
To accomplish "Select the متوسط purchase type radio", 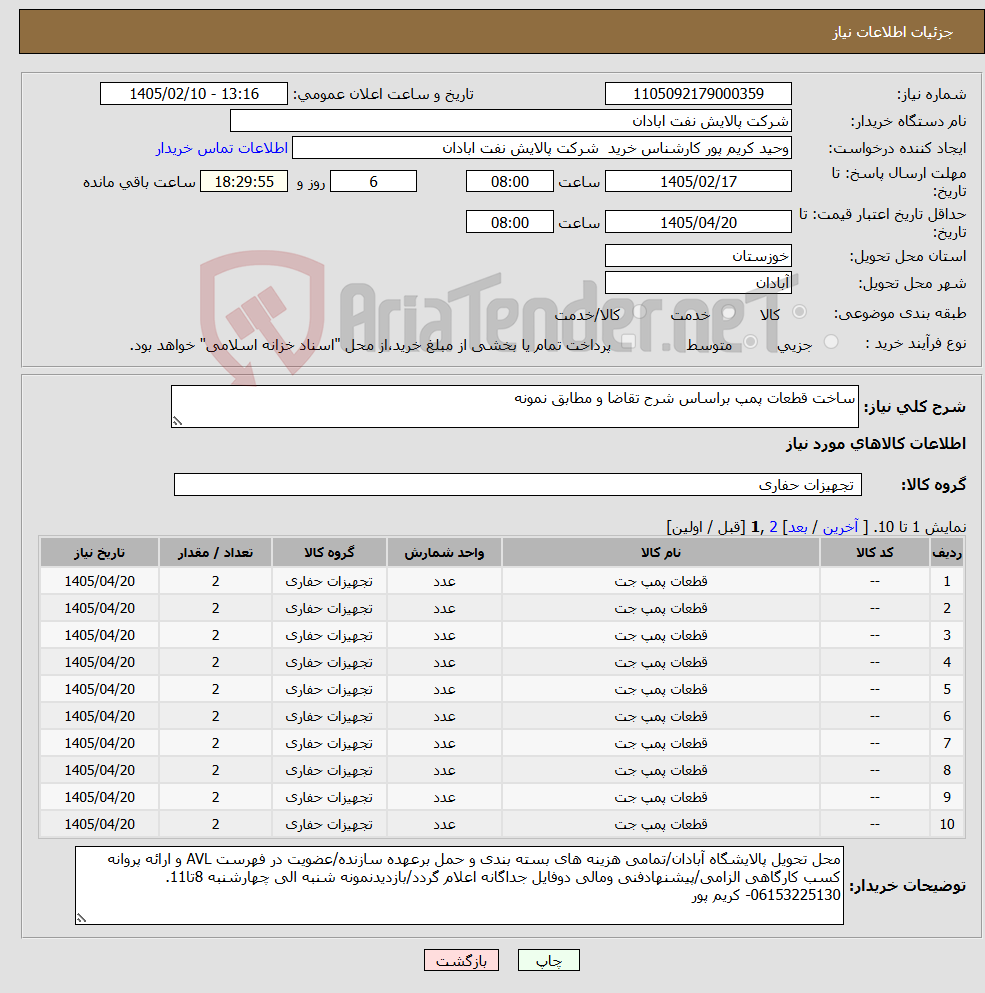I will (x=751, y=342).
